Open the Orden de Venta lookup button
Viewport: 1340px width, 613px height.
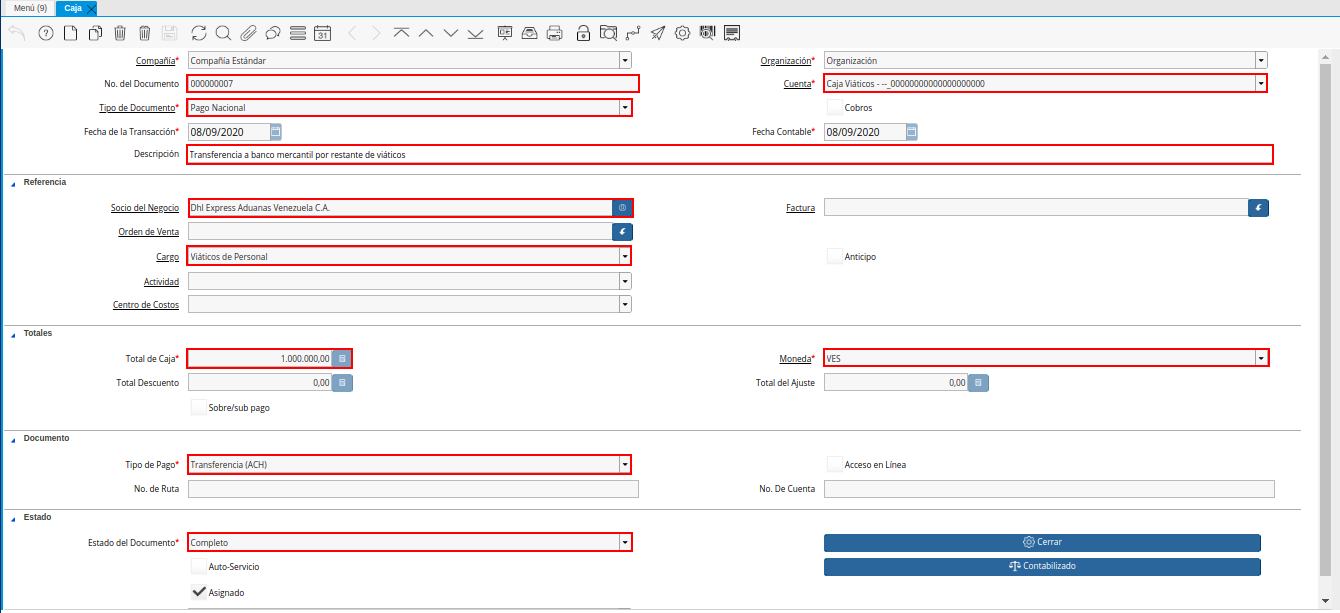(622, 231)
